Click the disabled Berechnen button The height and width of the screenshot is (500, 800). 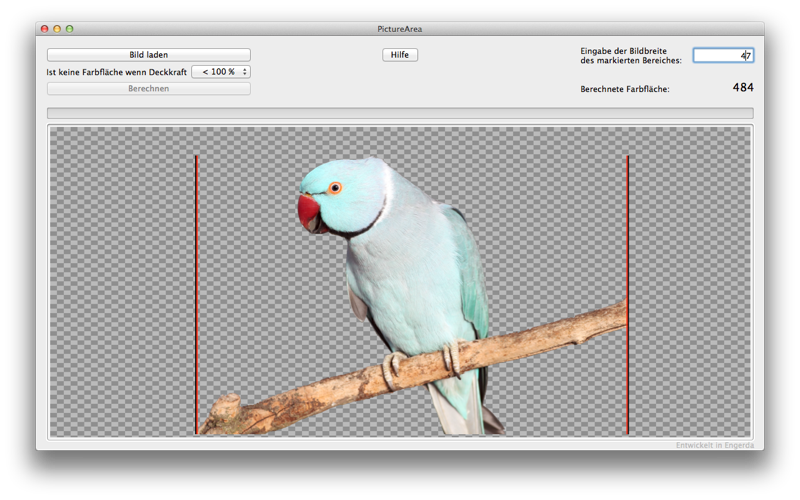pos(148,88)
